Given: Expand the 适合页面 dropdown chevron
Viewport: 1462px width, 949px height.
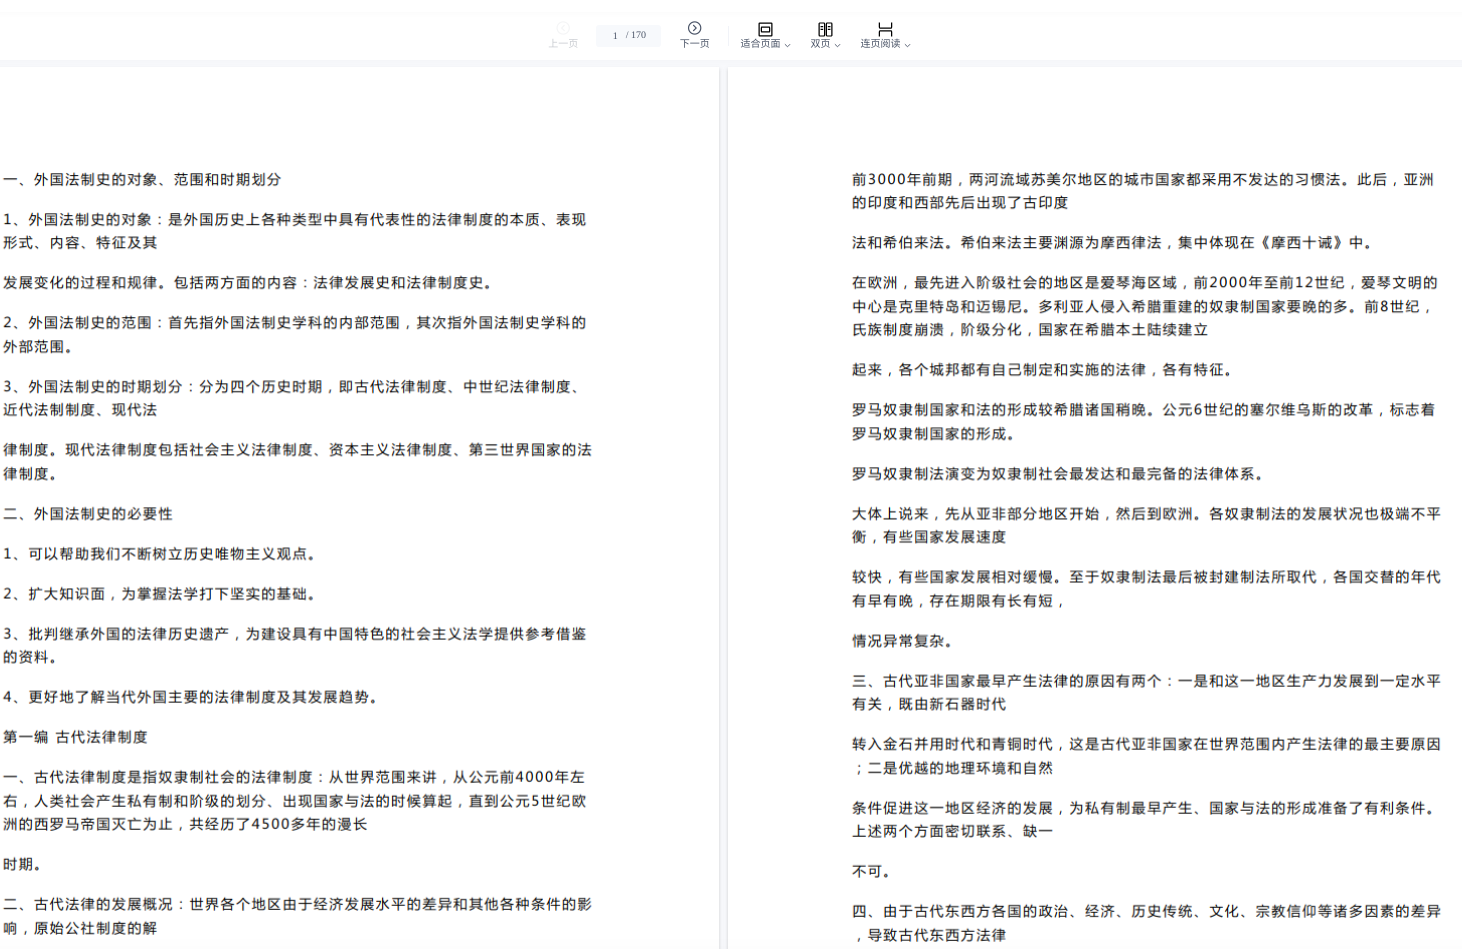Looking at the screenshot, I should coord(788,45).
